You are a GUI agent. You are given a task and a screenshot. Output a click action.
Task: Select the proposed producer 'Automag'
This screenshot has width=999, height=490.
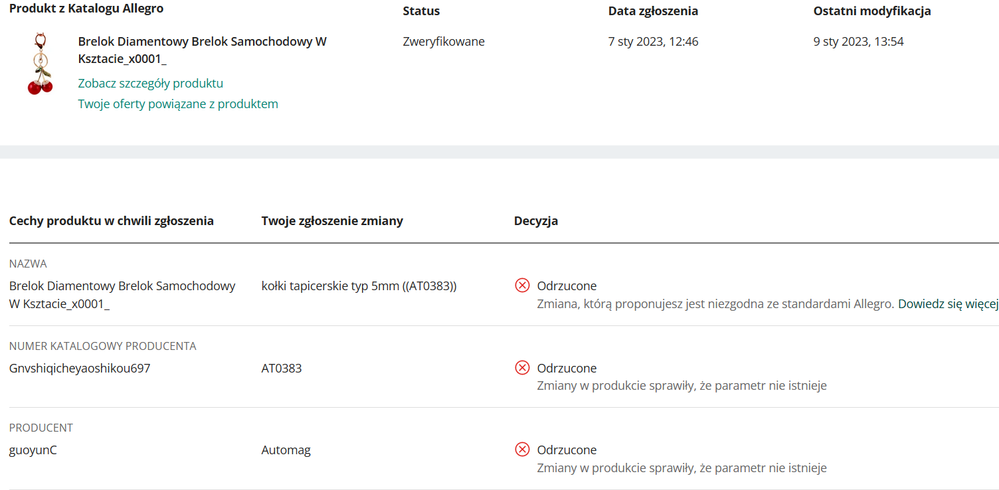(286, 450)
